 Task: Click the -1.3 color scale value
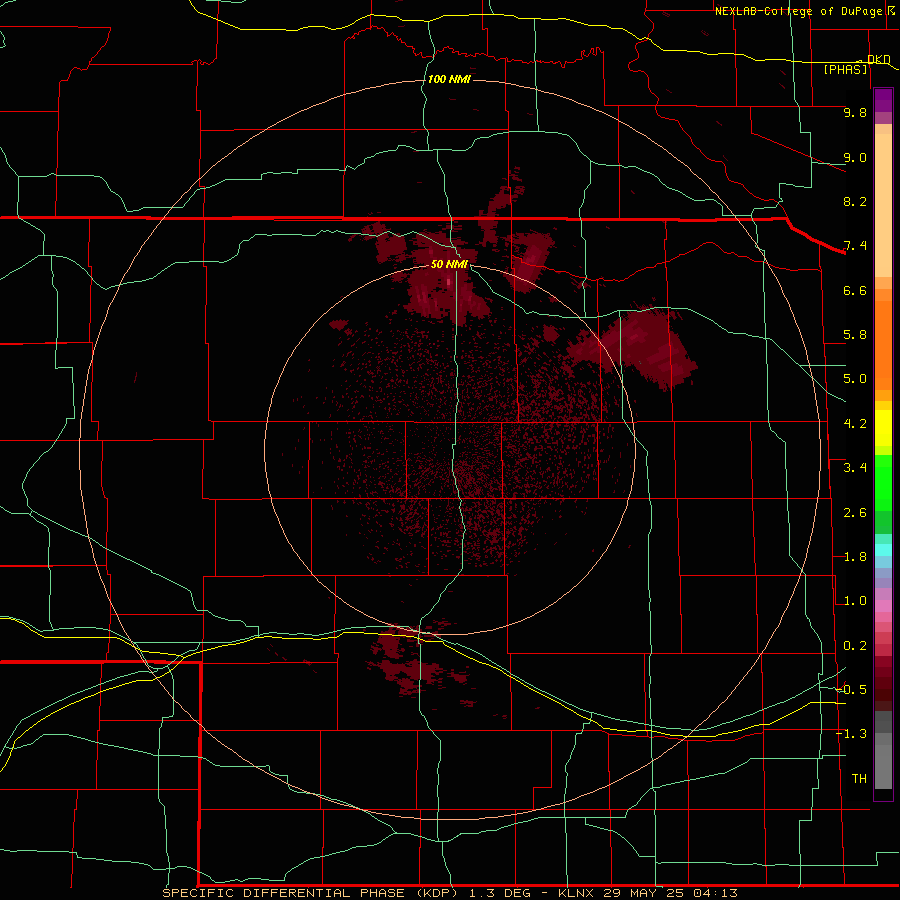(x=852, y=734)
